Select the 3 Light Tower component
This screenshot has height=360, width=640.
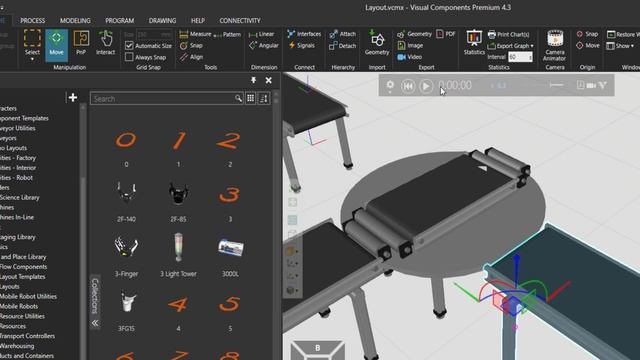pos(178,247)
